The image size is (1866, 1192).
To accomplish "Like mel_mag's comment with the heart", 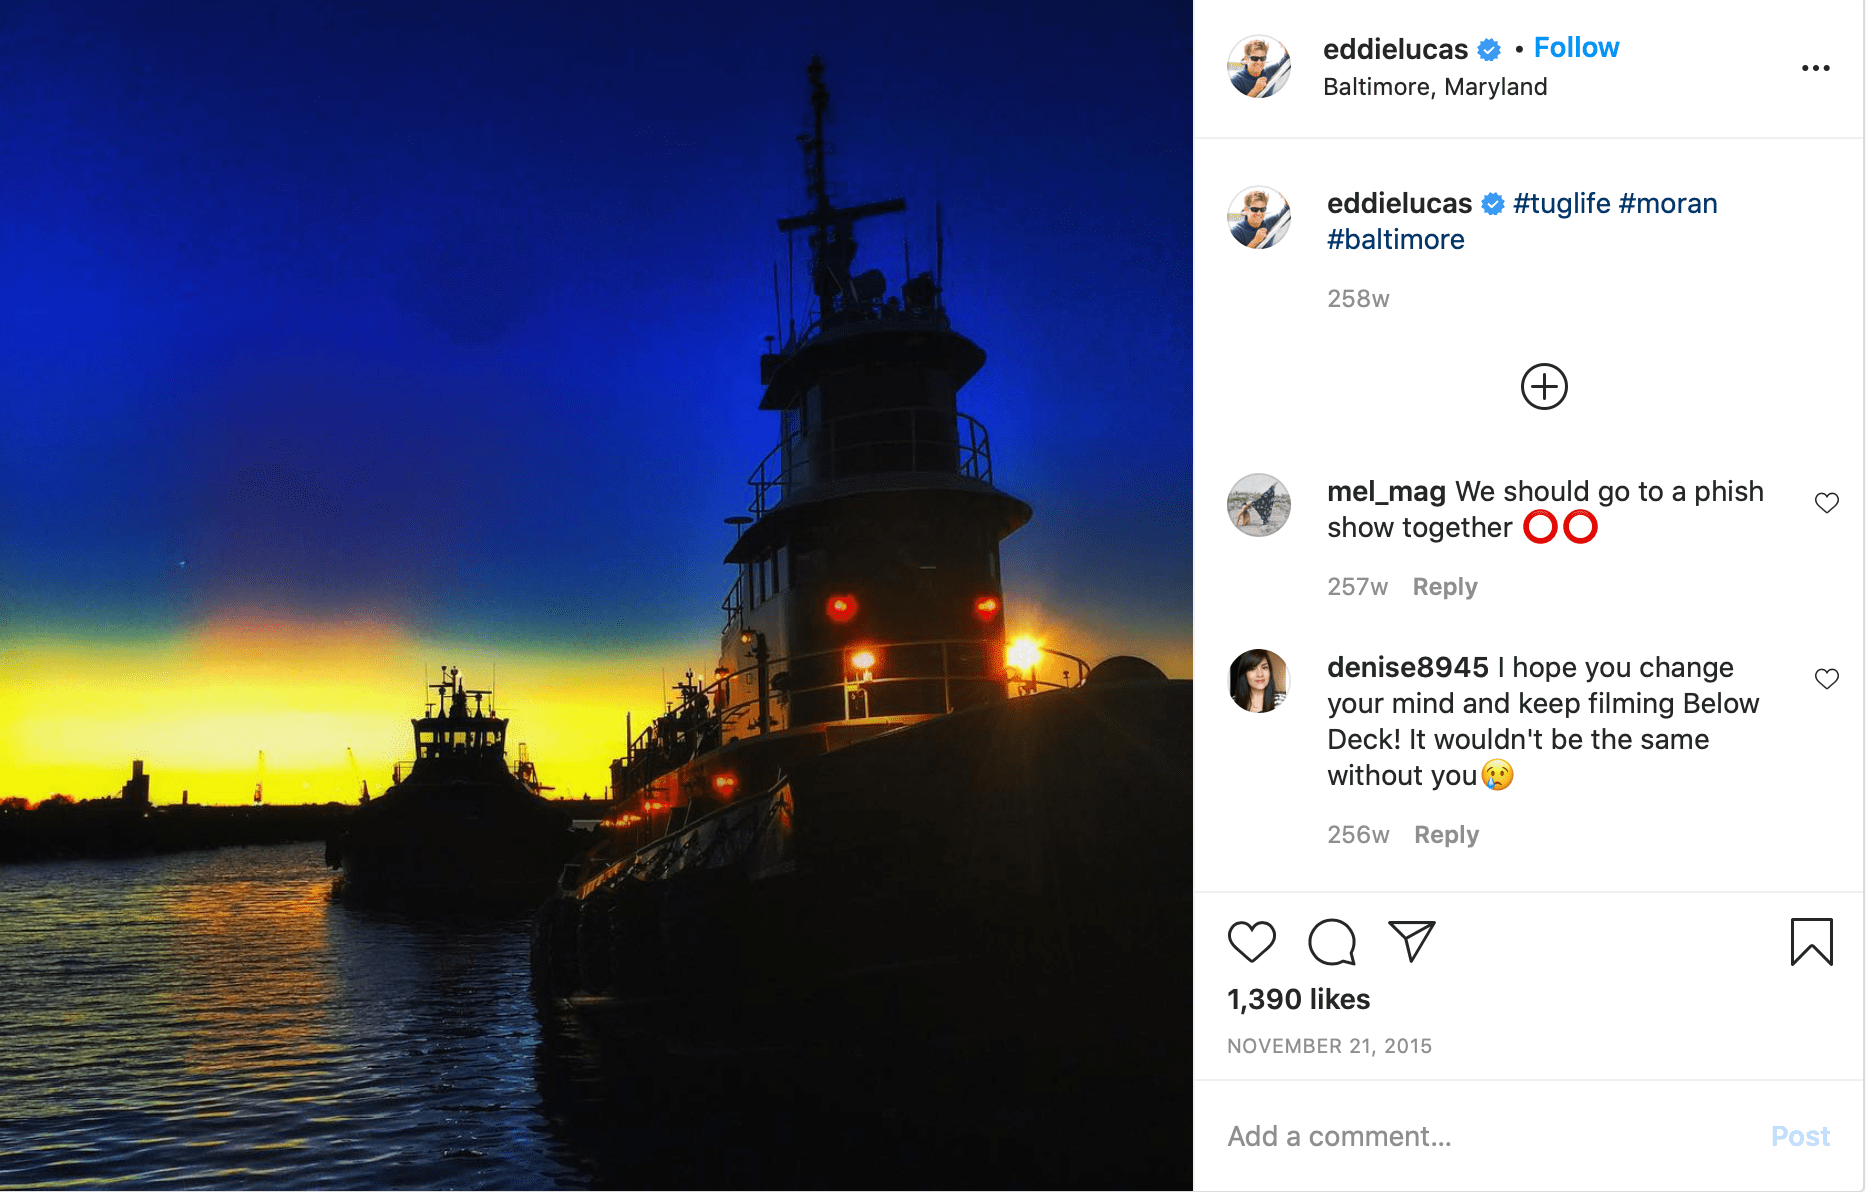I will pos(1827,503).
